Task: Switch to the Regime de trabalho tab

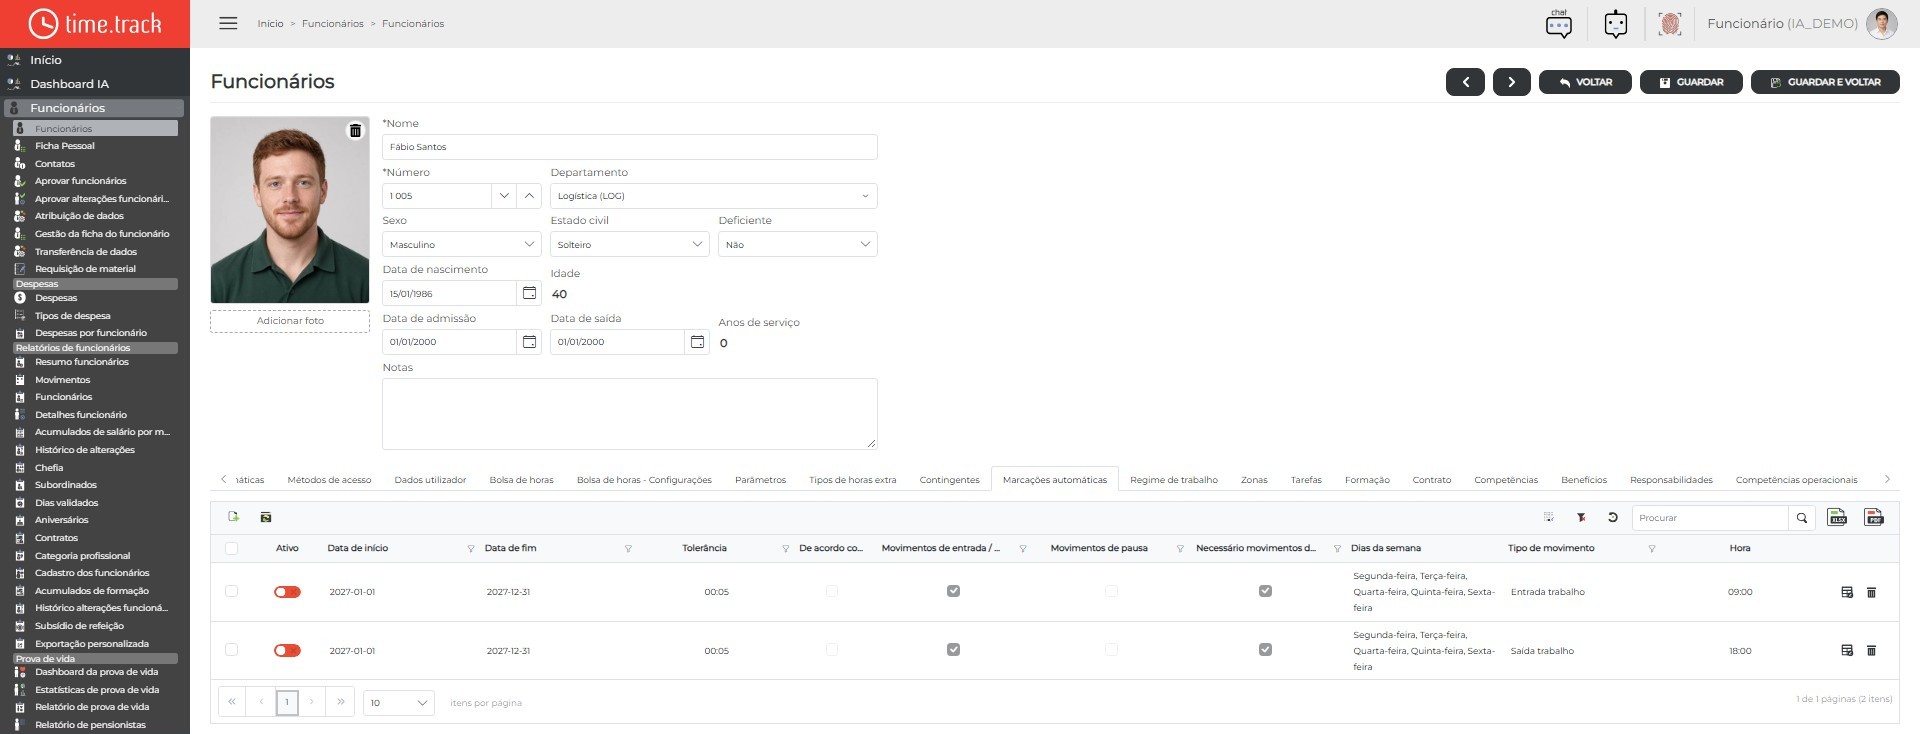Action: pyautogui.click(x=1174, y=480)
